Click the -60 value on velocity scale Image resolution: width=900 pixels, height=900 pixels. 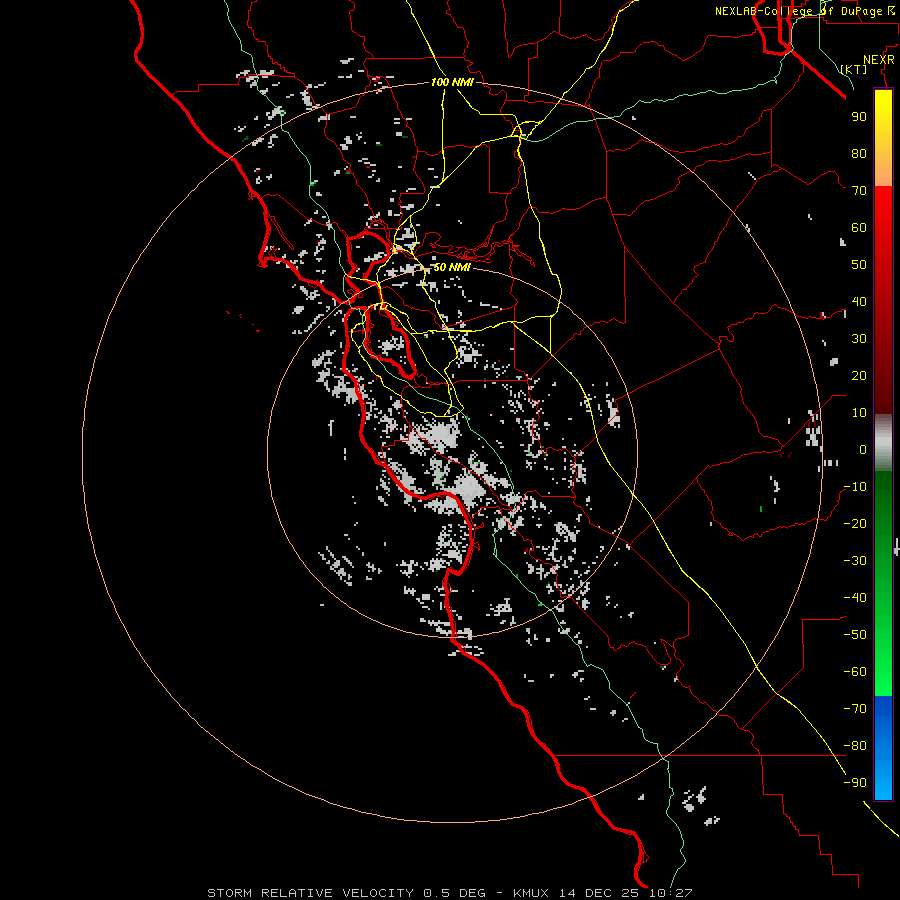(855, 672)
